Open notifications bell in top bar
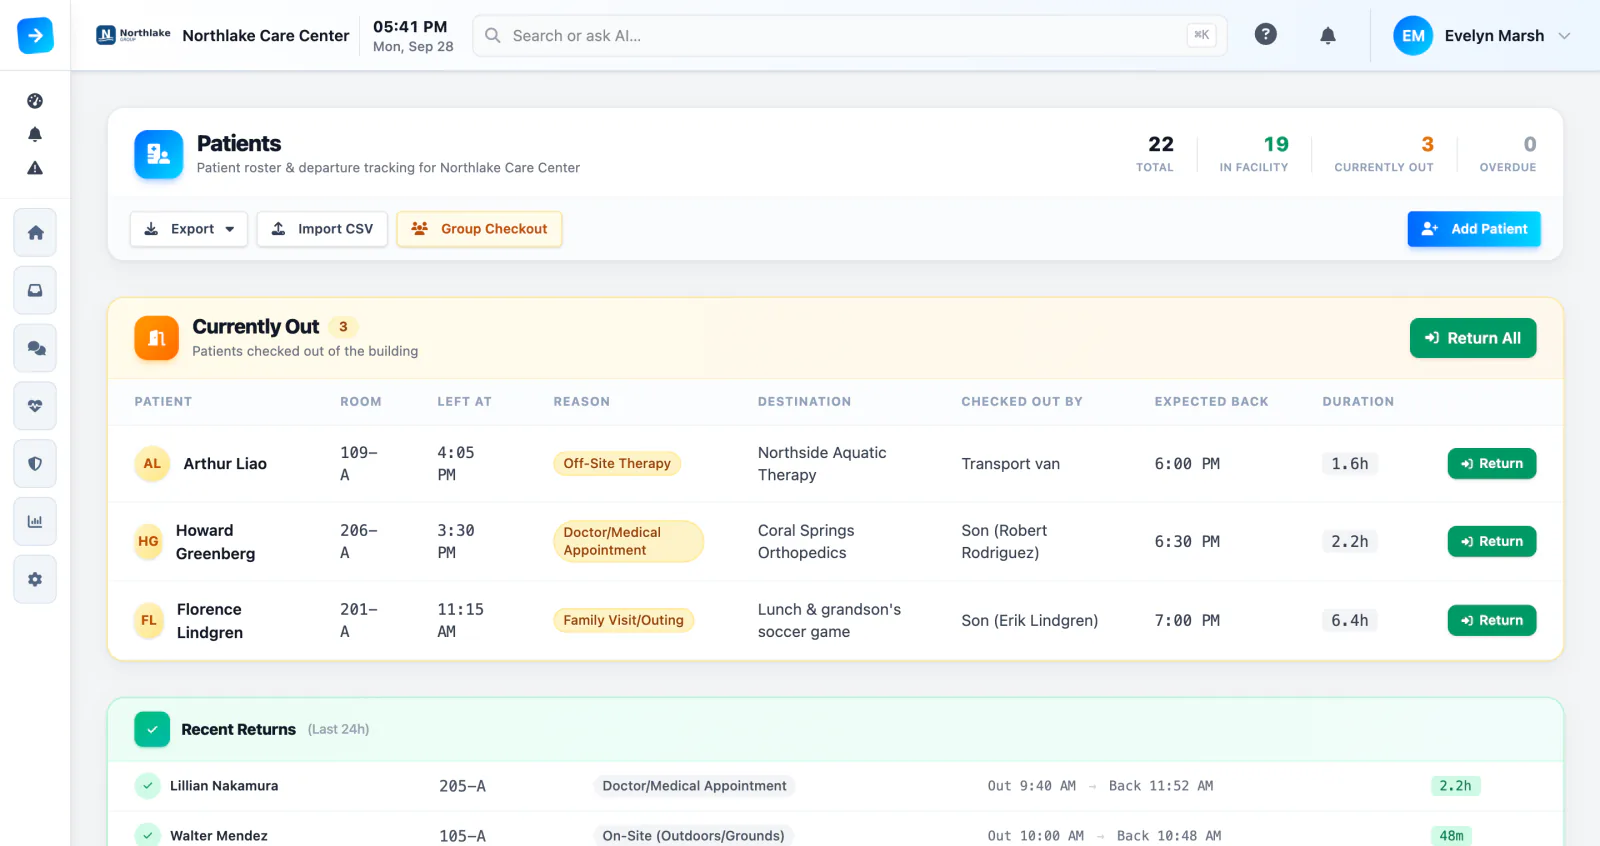 point(1327,35)
